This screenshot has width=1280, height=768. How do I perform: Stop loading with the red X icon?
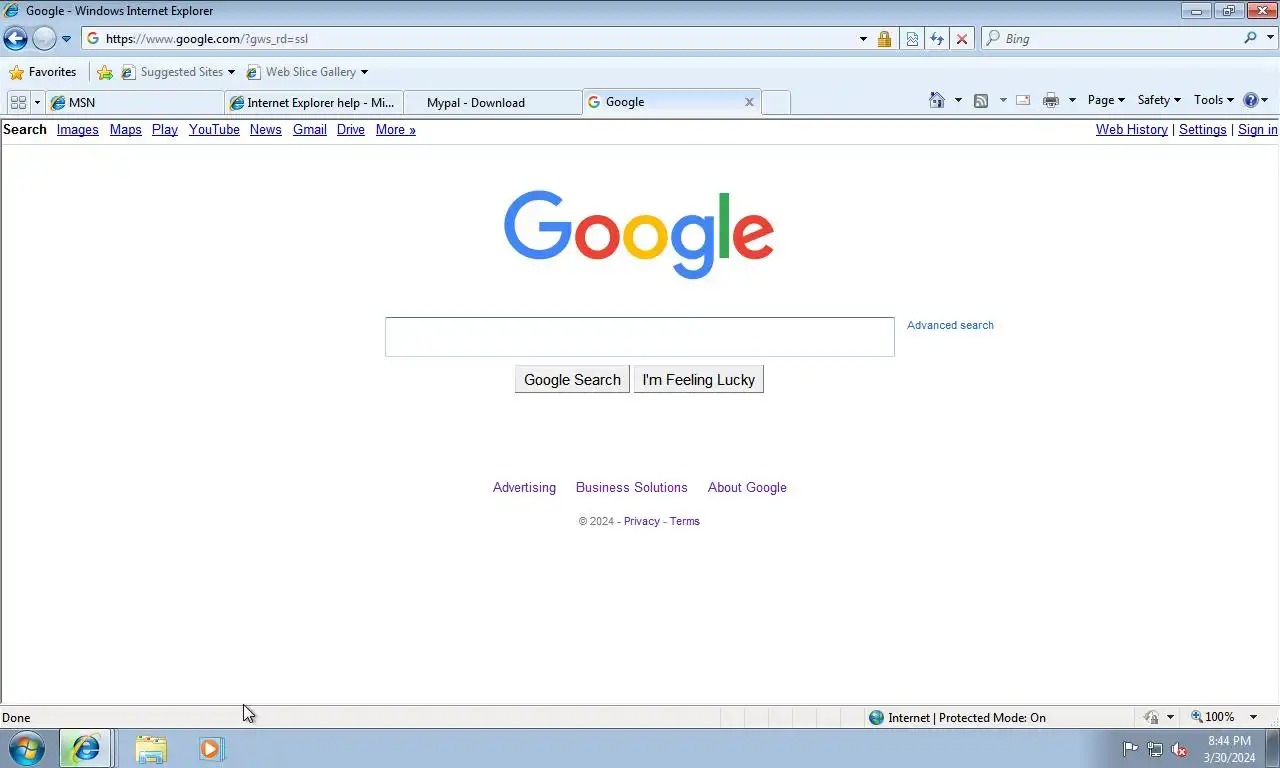[x=962, y=39]
